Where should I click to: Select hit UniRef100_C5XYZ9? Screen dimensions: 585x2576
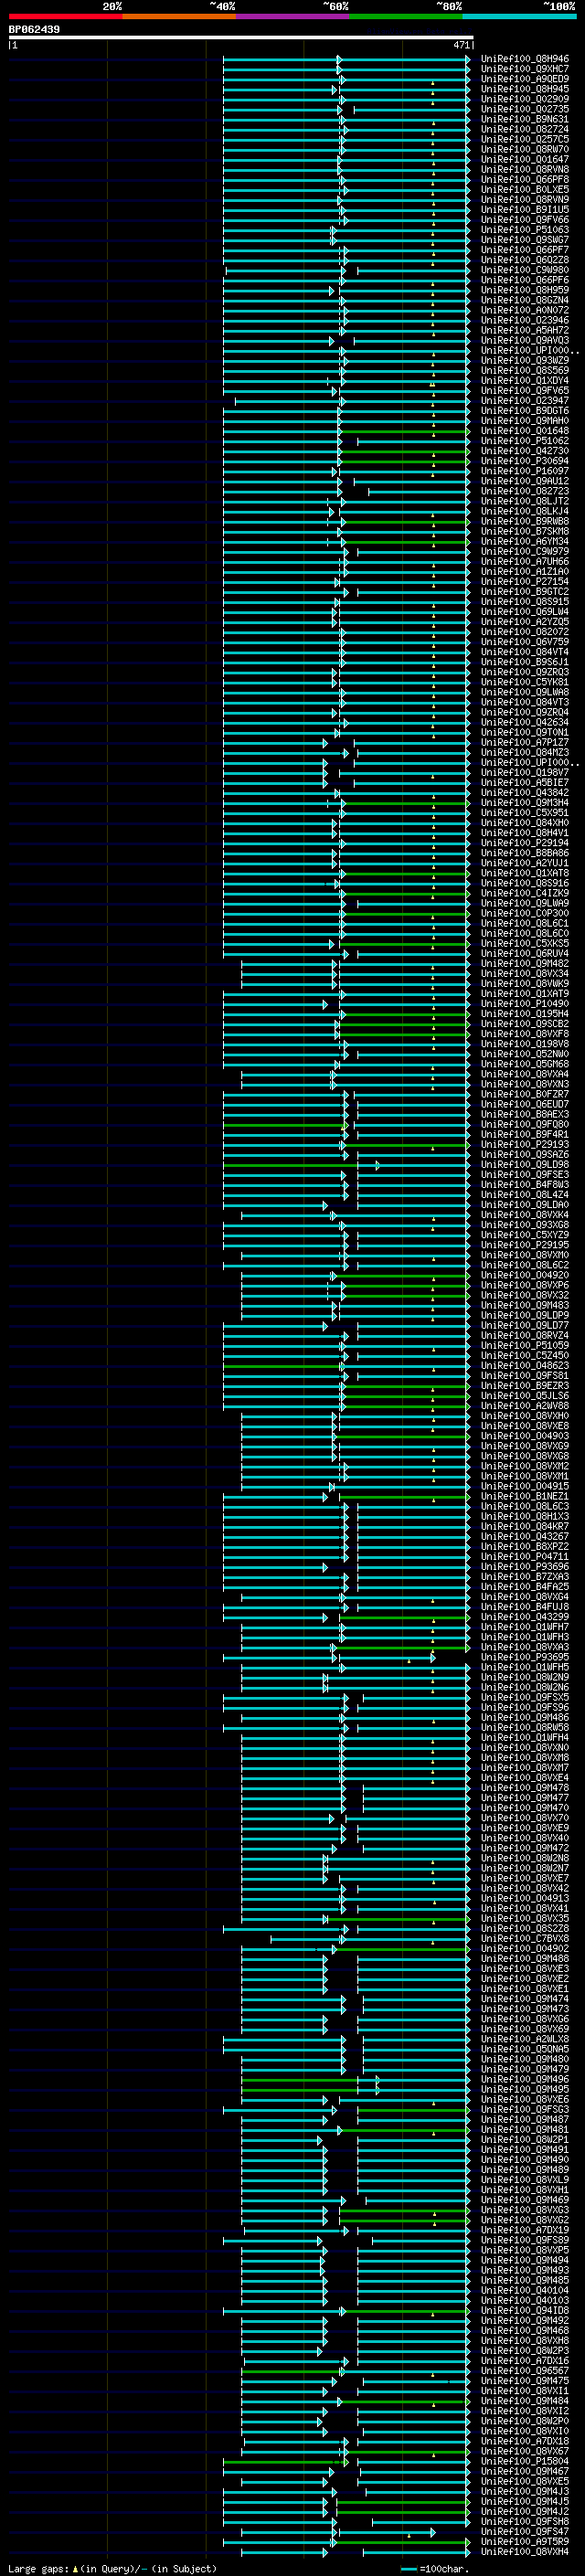[x=525, y=1234]
